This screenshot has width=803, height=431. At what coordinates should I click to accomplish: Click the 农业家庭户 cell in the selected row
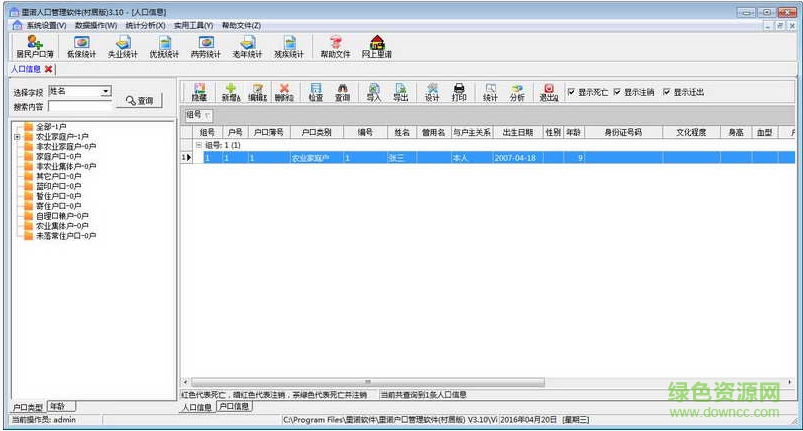[x=316, y=158]
